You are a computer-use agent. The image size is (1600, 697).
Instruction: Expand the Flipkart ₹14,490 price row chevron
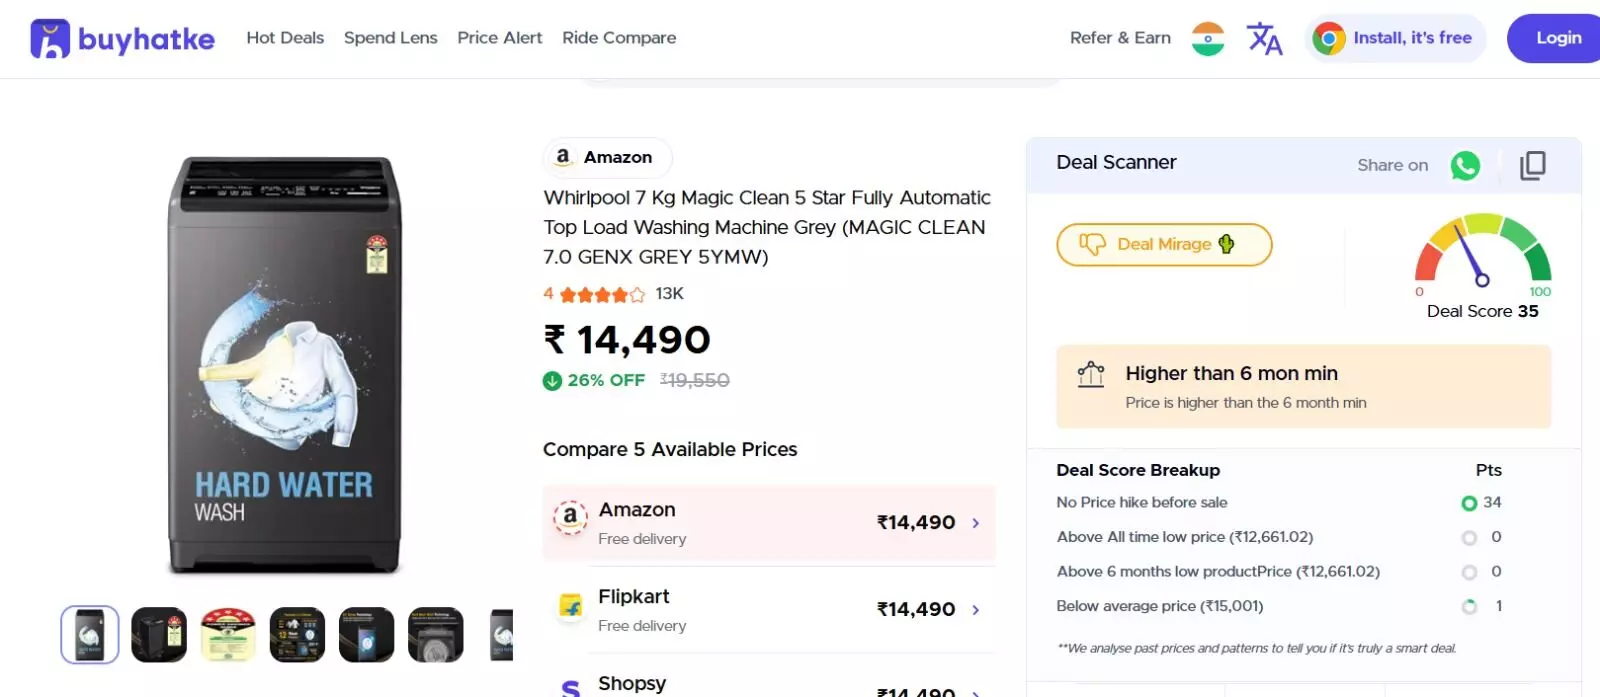click(976, 610)
